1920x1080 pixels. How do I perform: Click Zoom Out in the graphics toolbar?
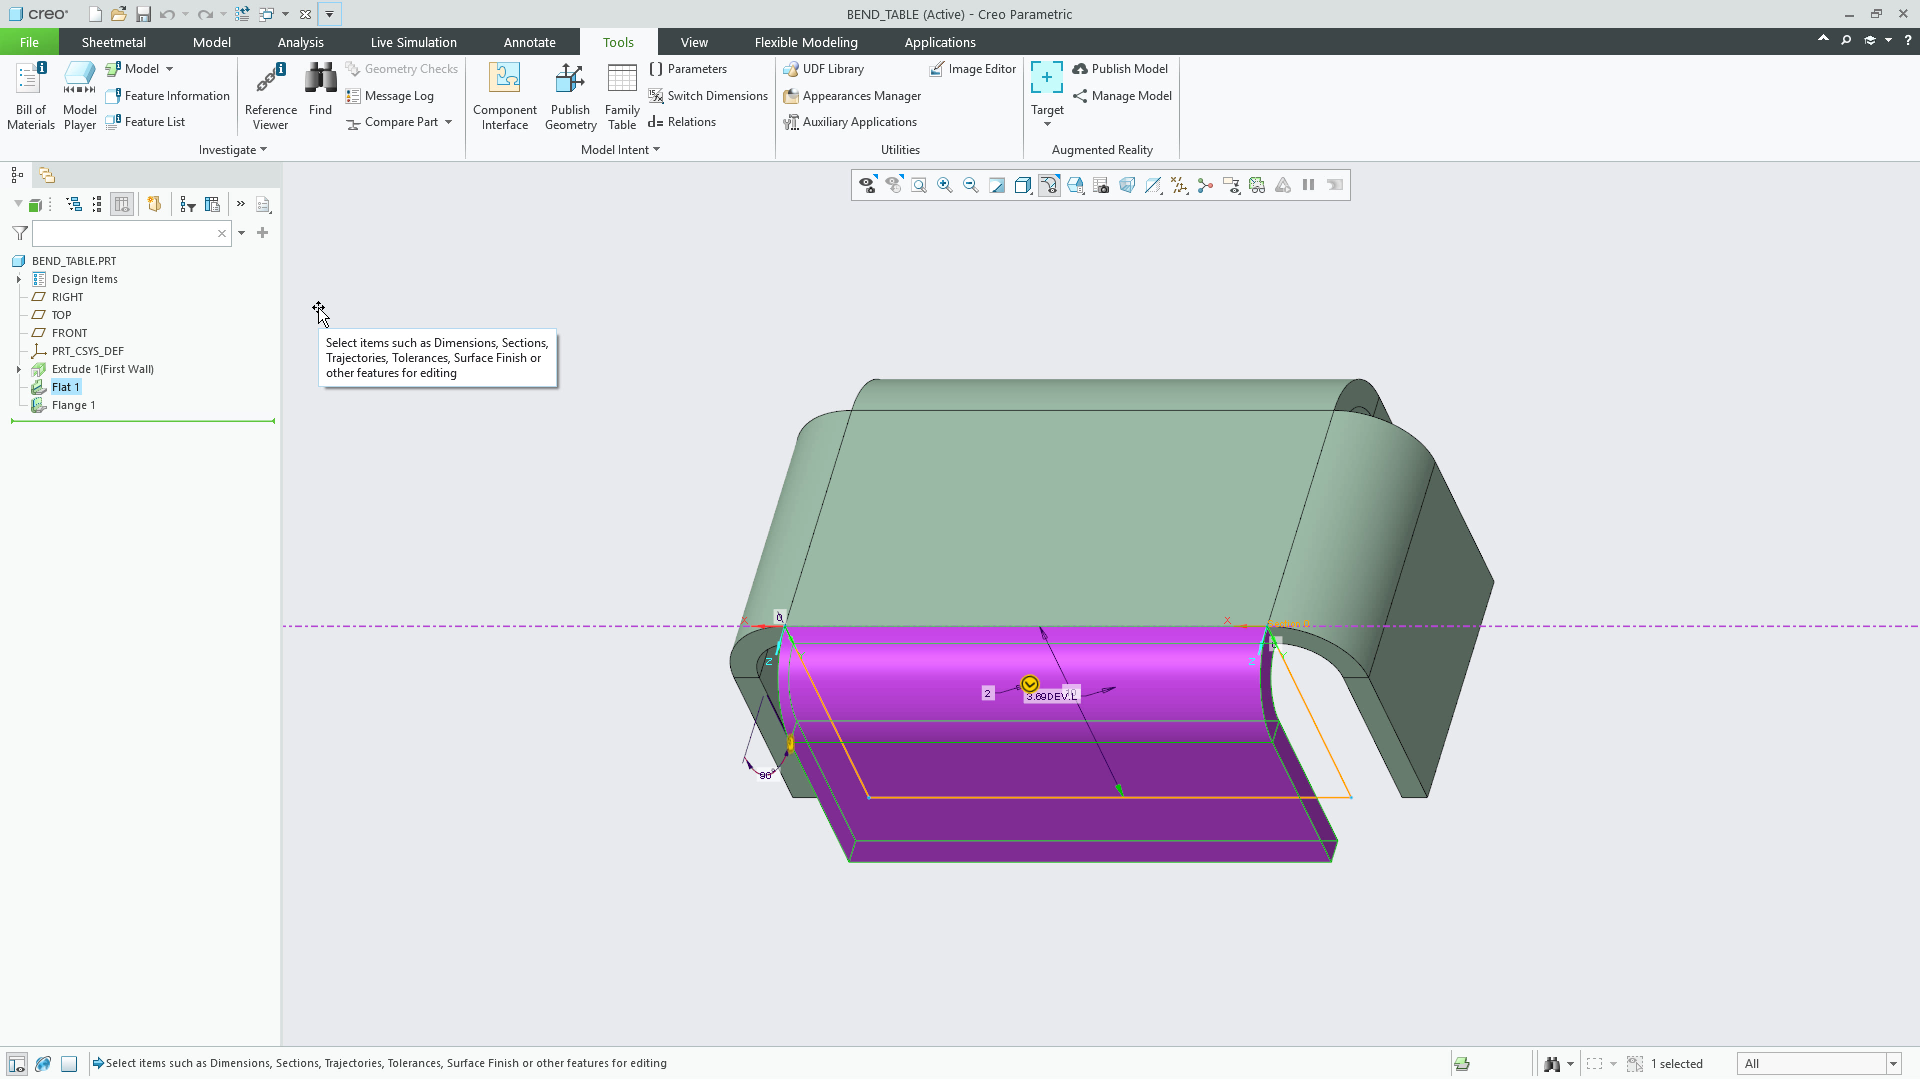coord(971,185)
